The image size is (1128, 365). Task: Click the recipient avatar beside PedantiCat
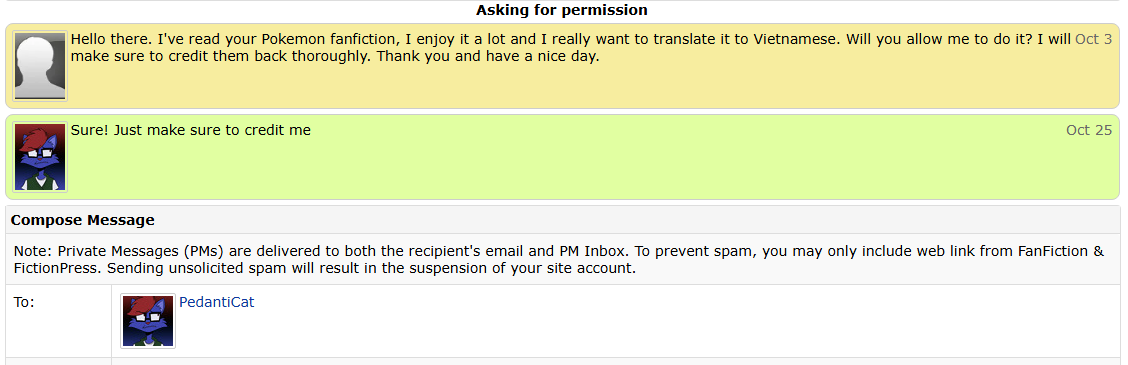148,320
